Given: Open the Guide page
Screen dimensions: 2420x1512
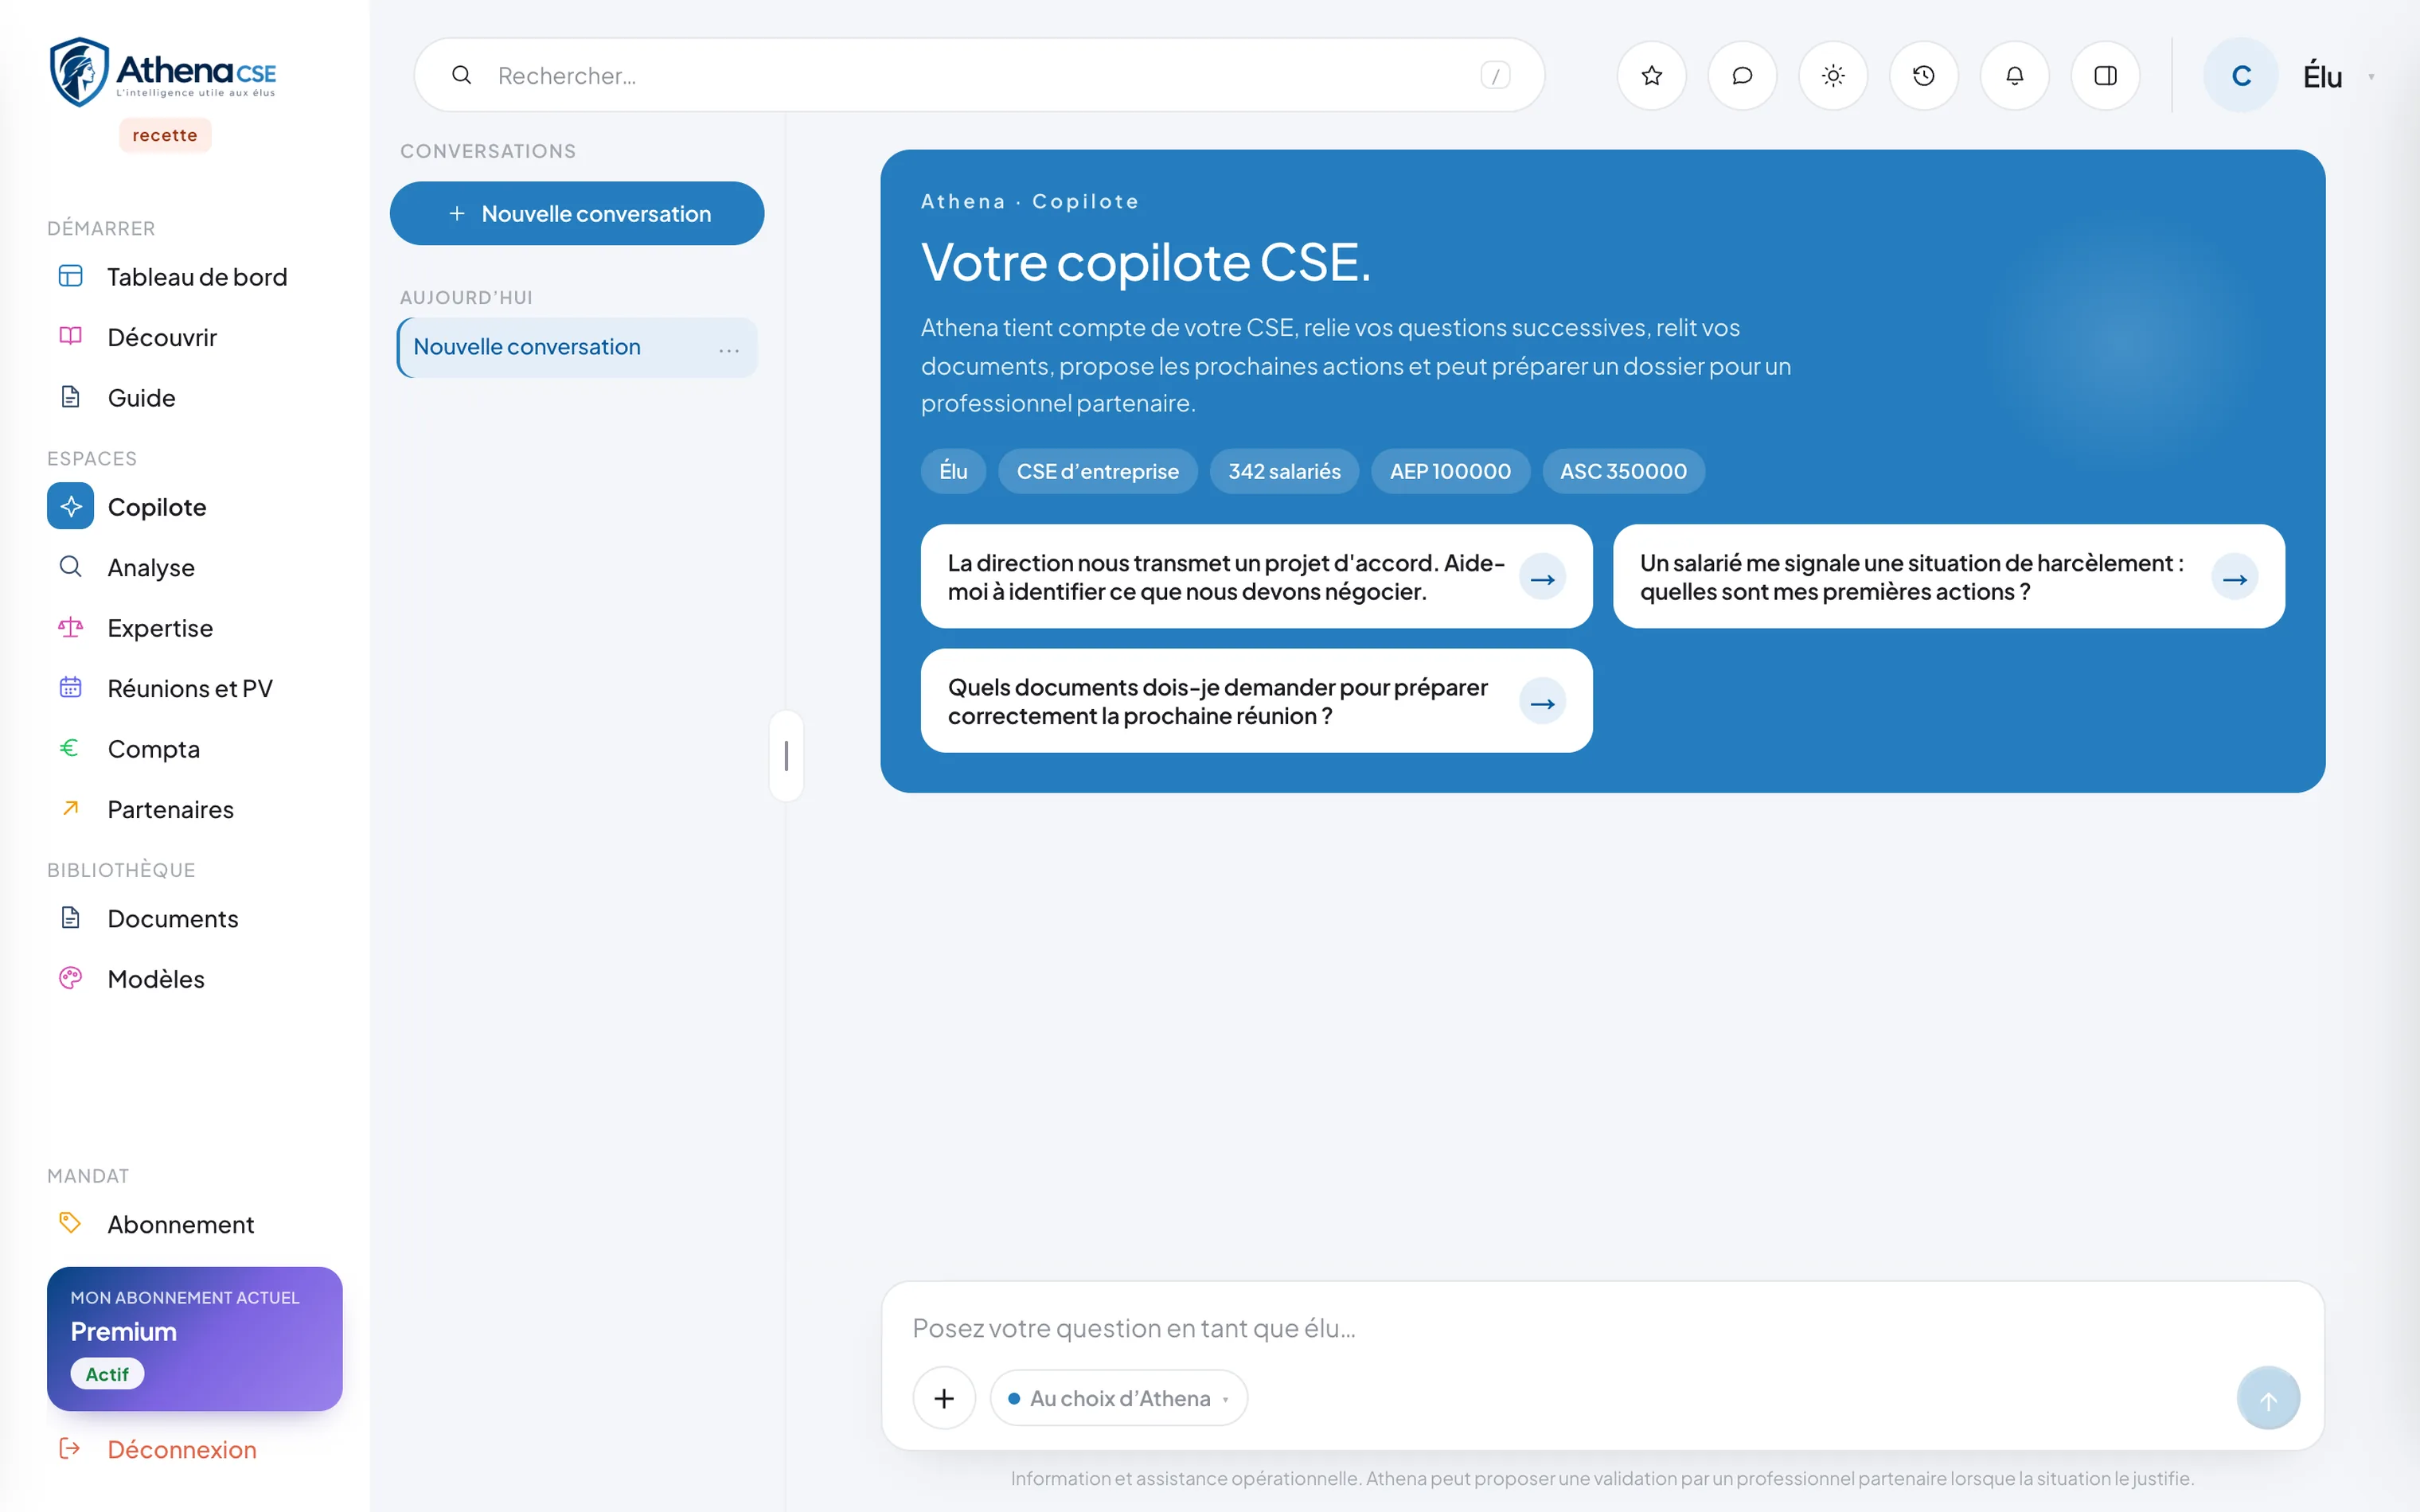Looking at the screenshot, I should tap(195, 398).
